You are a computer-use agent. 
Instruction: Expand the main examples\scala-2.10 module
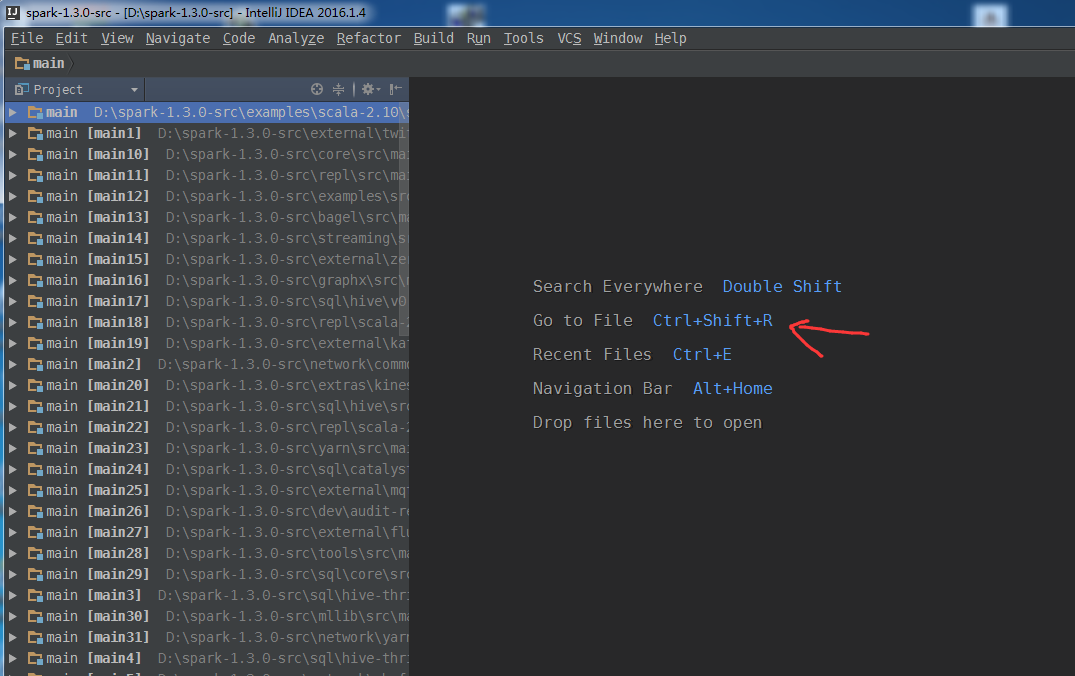(12, 112)
